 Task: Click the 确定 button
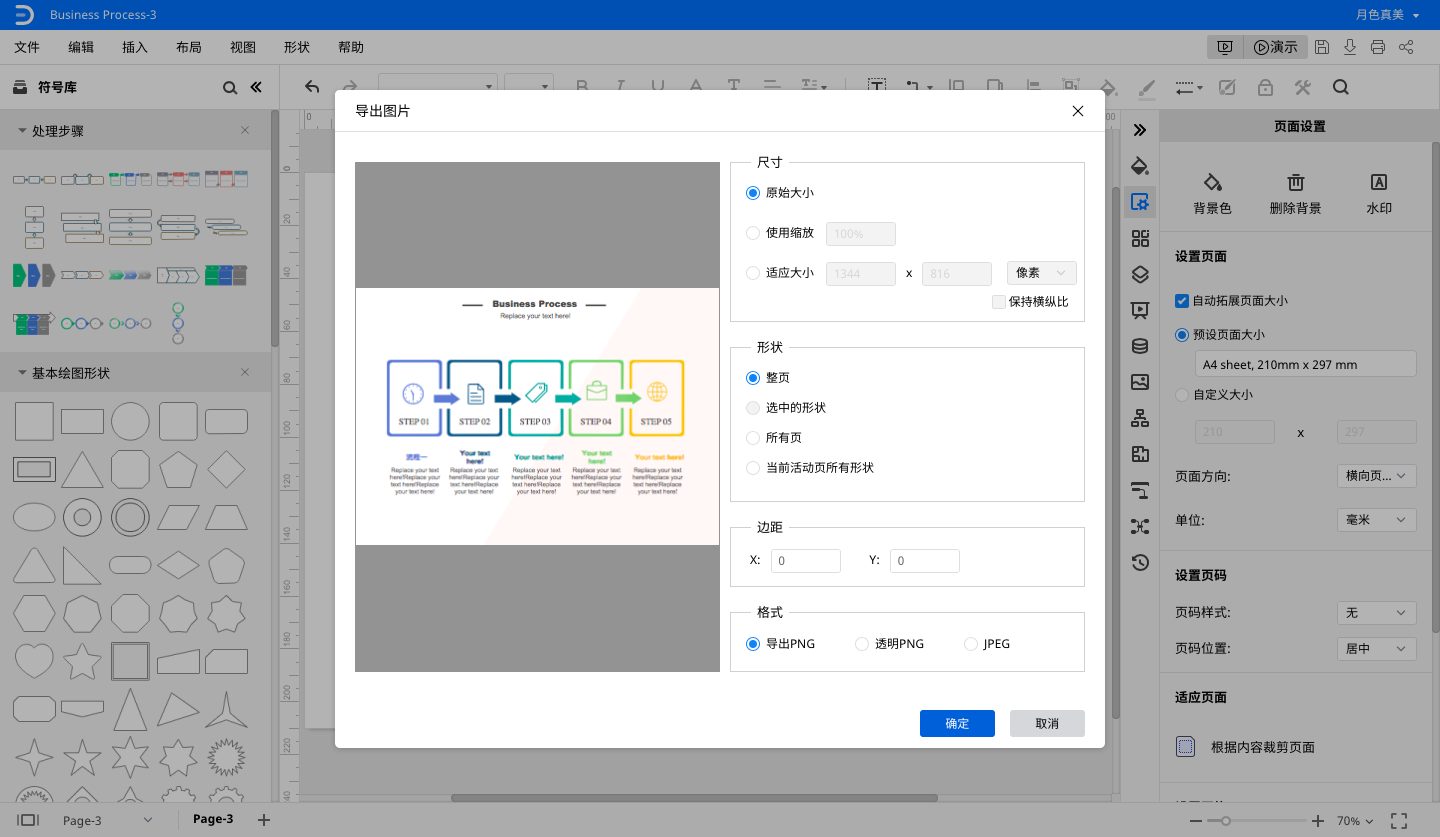click(x=957, y=724)
